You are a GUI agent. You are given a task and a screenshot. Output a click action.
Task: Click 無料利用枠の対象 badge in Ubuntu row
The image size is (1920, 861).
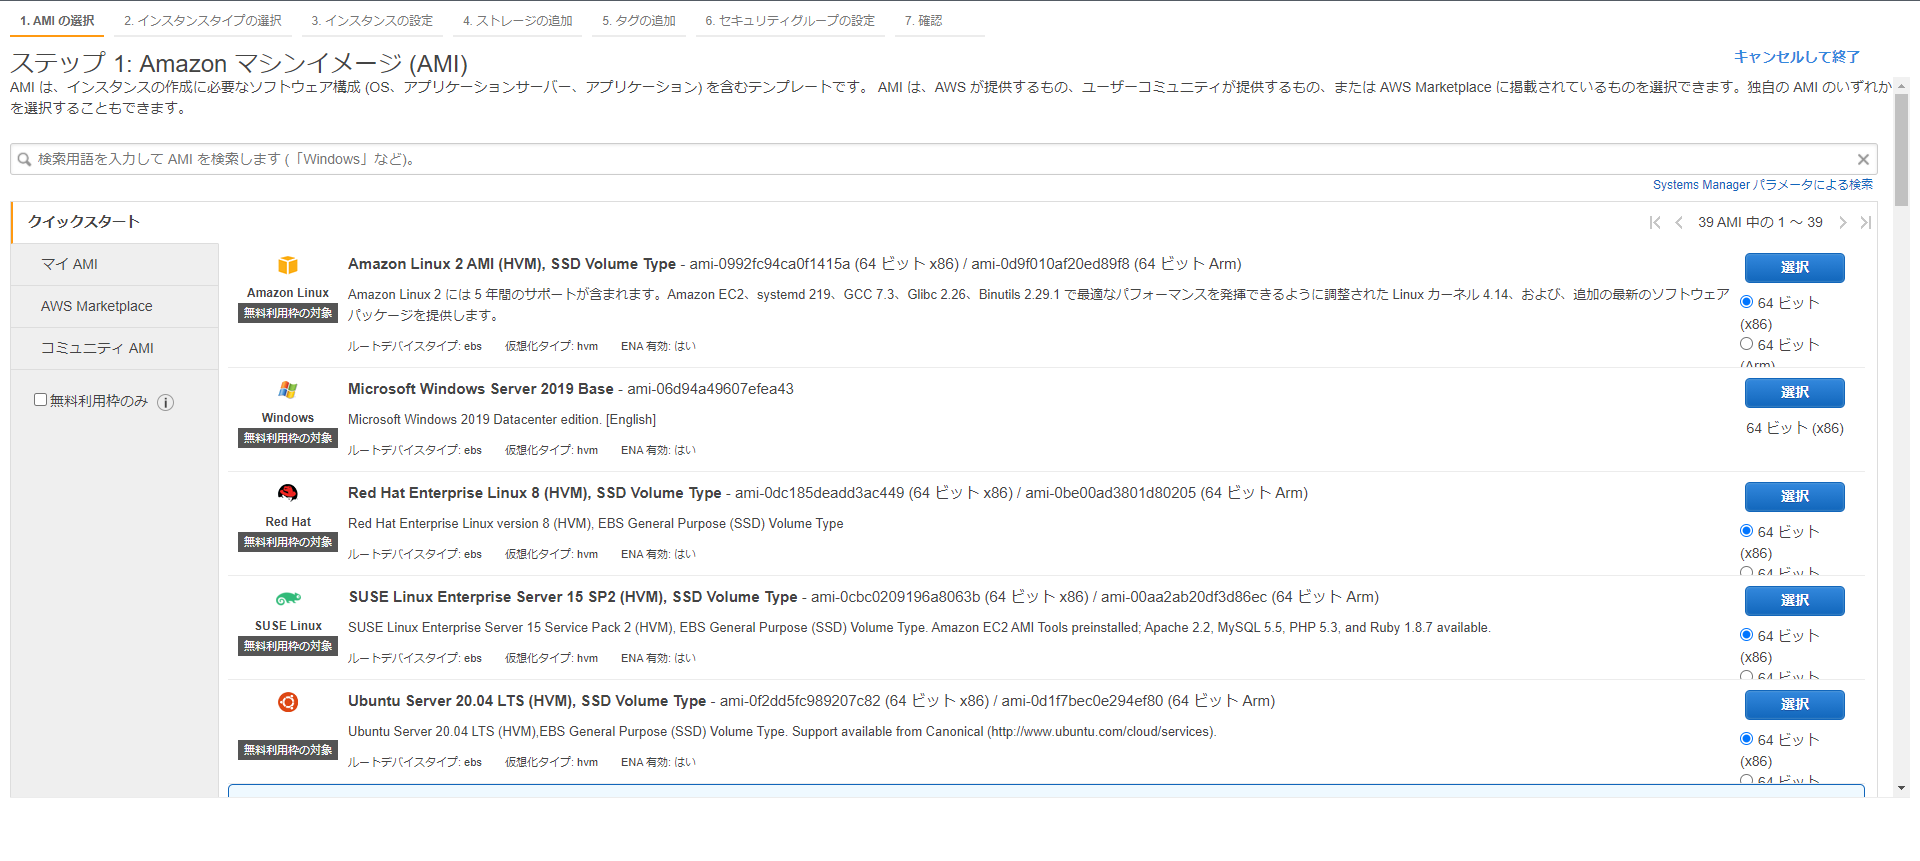pos(288,750)
